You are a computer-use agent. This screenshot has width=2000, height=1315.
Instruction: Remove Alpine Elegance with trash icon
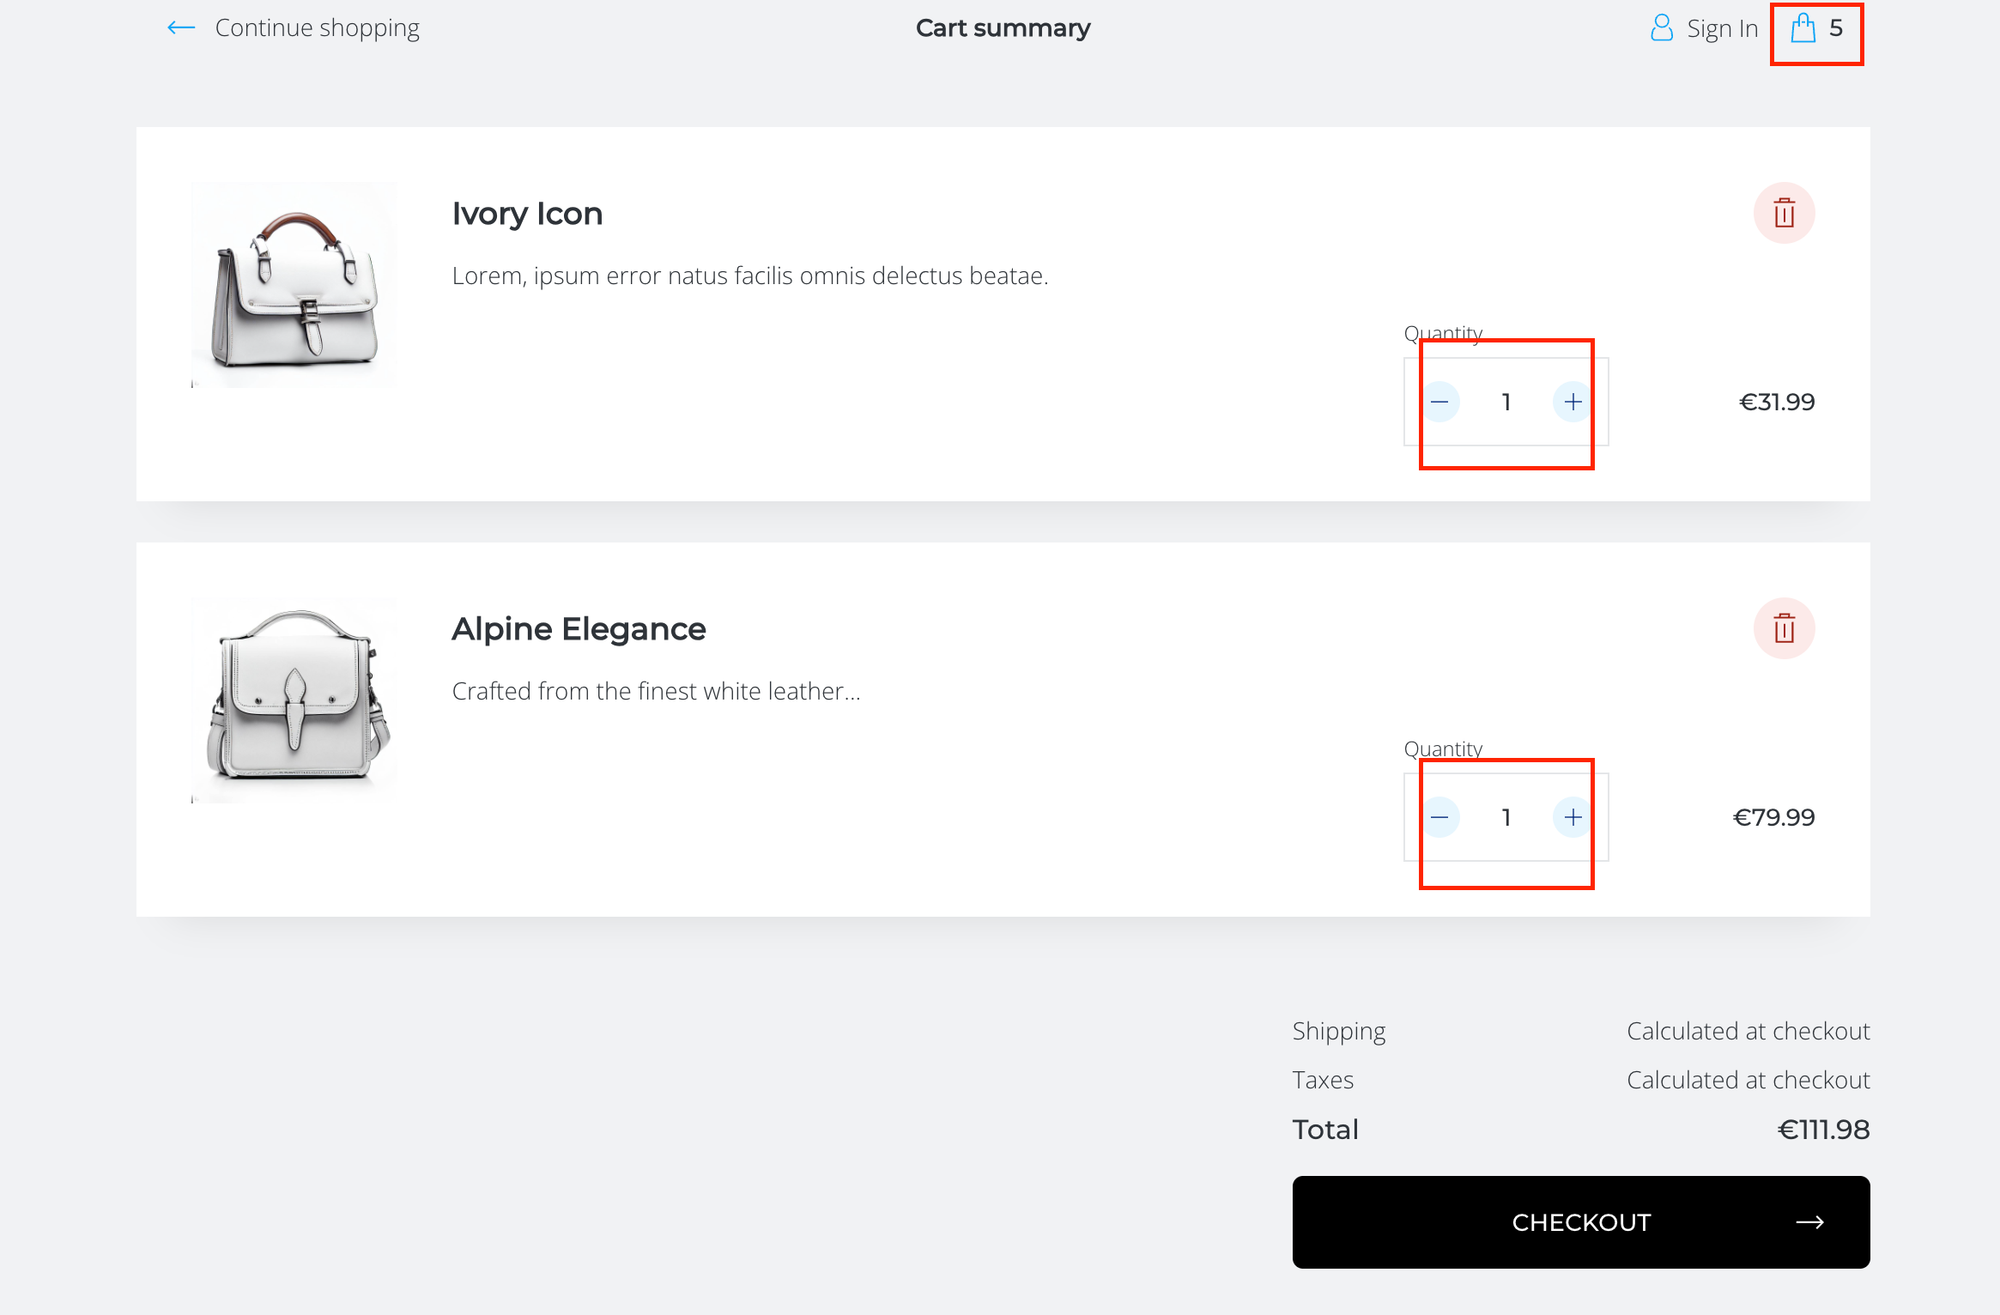coord(1784,629)
